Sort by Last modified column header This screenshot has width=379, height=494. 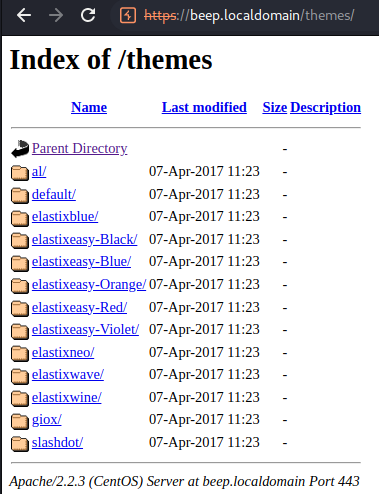(x=204, y=107)
